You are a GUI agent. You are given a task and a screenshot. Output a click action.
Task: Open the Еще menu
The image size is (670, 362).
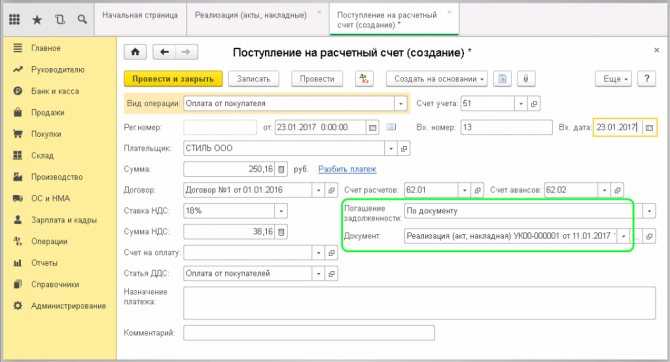tap(613, 79)
